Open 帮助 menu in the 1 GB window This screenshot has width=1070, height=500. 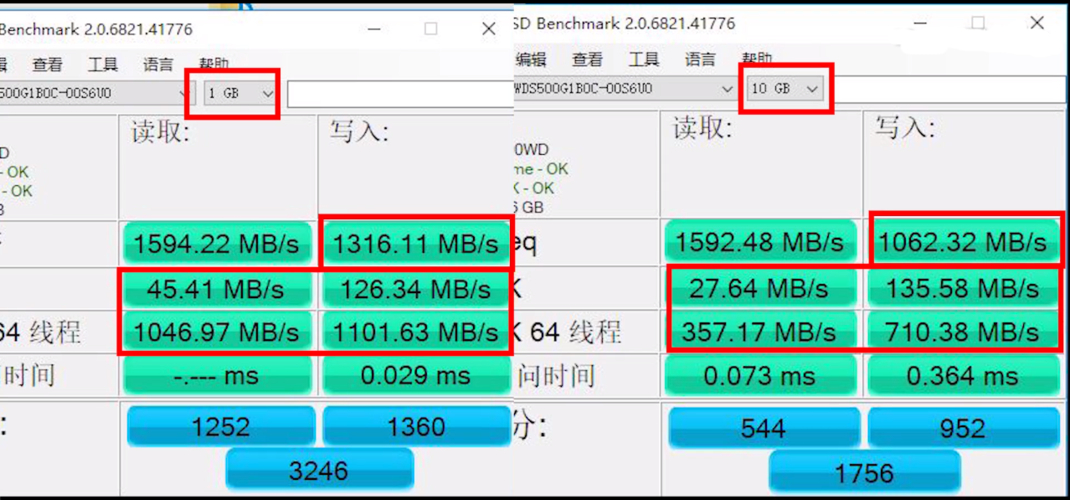pyautogui.click(x=214, y=64)
